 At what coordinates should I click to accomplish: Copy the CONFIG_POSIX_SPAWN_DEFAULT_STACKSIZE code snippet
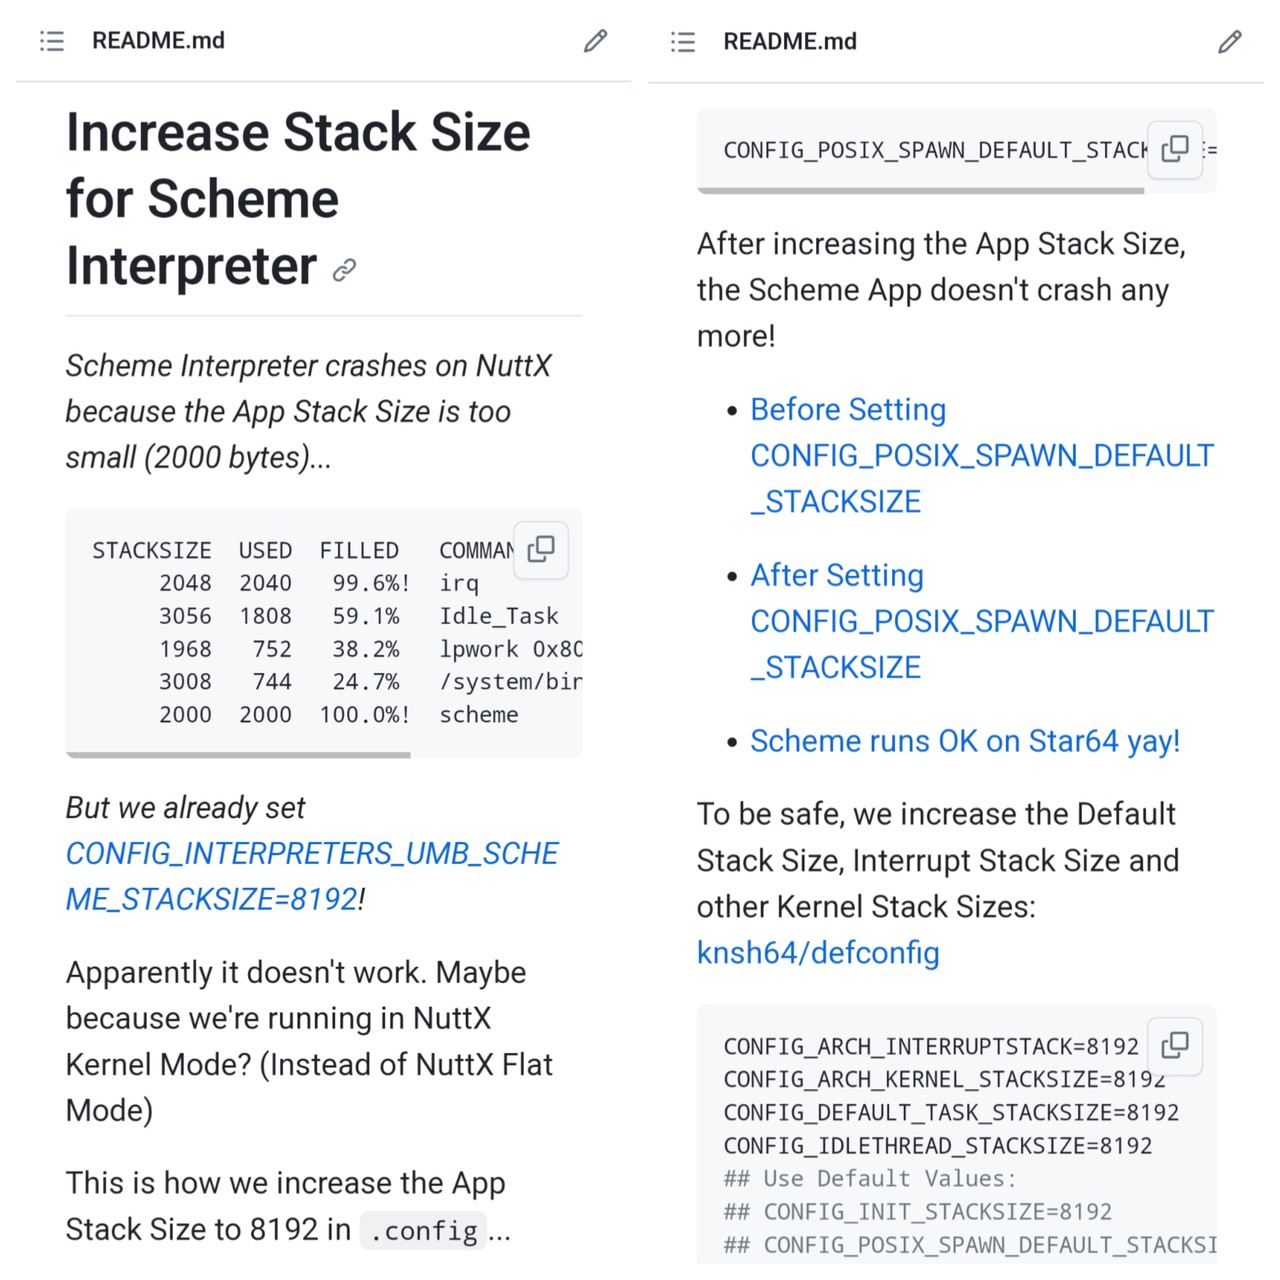click(1175, 150)
